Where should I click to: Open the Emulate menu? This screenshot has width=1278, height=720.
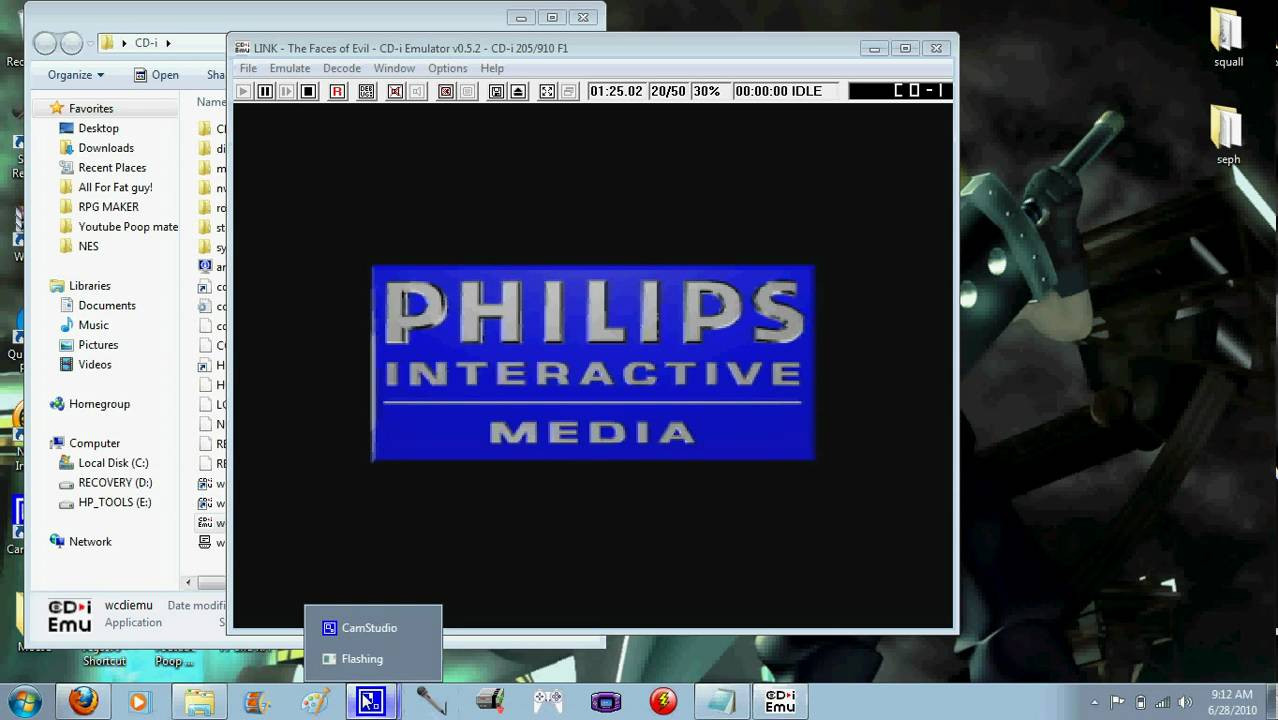[290, 68]
